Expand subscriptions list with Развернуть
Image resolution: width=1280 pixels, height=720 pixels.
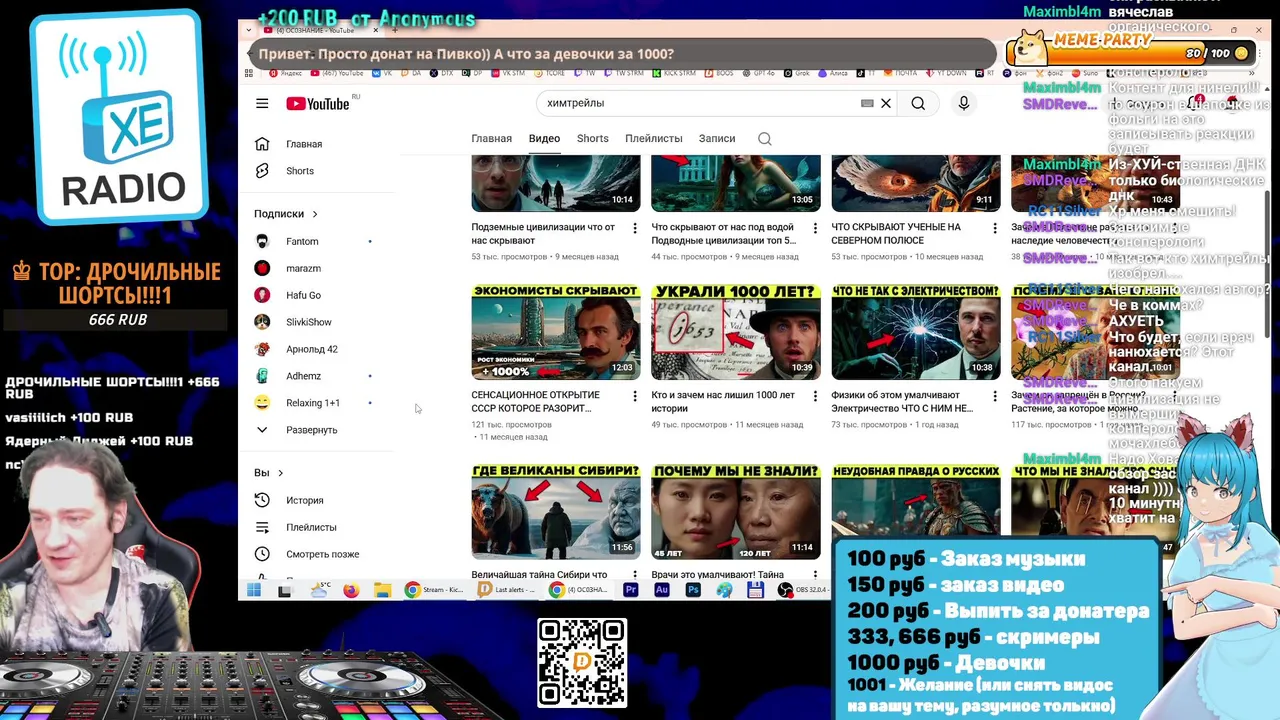[x=311, y=430]
